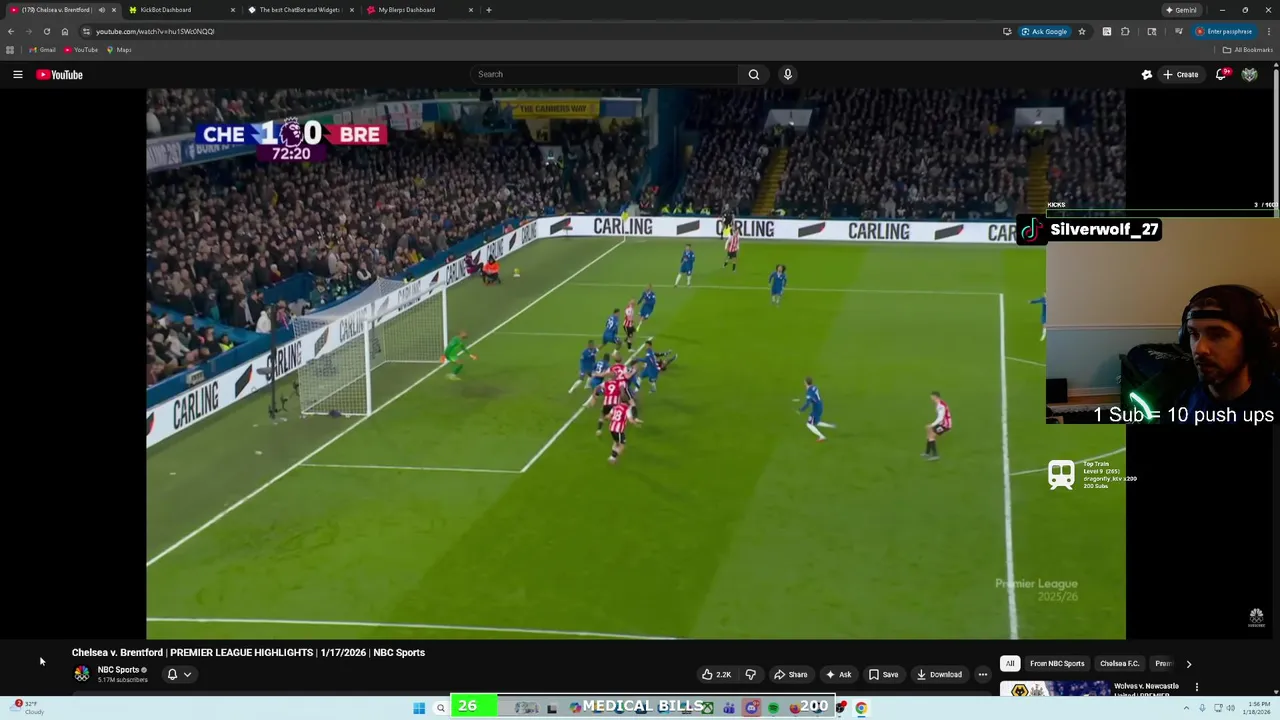This screenshot has width=1280, height=720.
Task: Open the YouTube account avatar menu
Action: (x=1249, y=74)
